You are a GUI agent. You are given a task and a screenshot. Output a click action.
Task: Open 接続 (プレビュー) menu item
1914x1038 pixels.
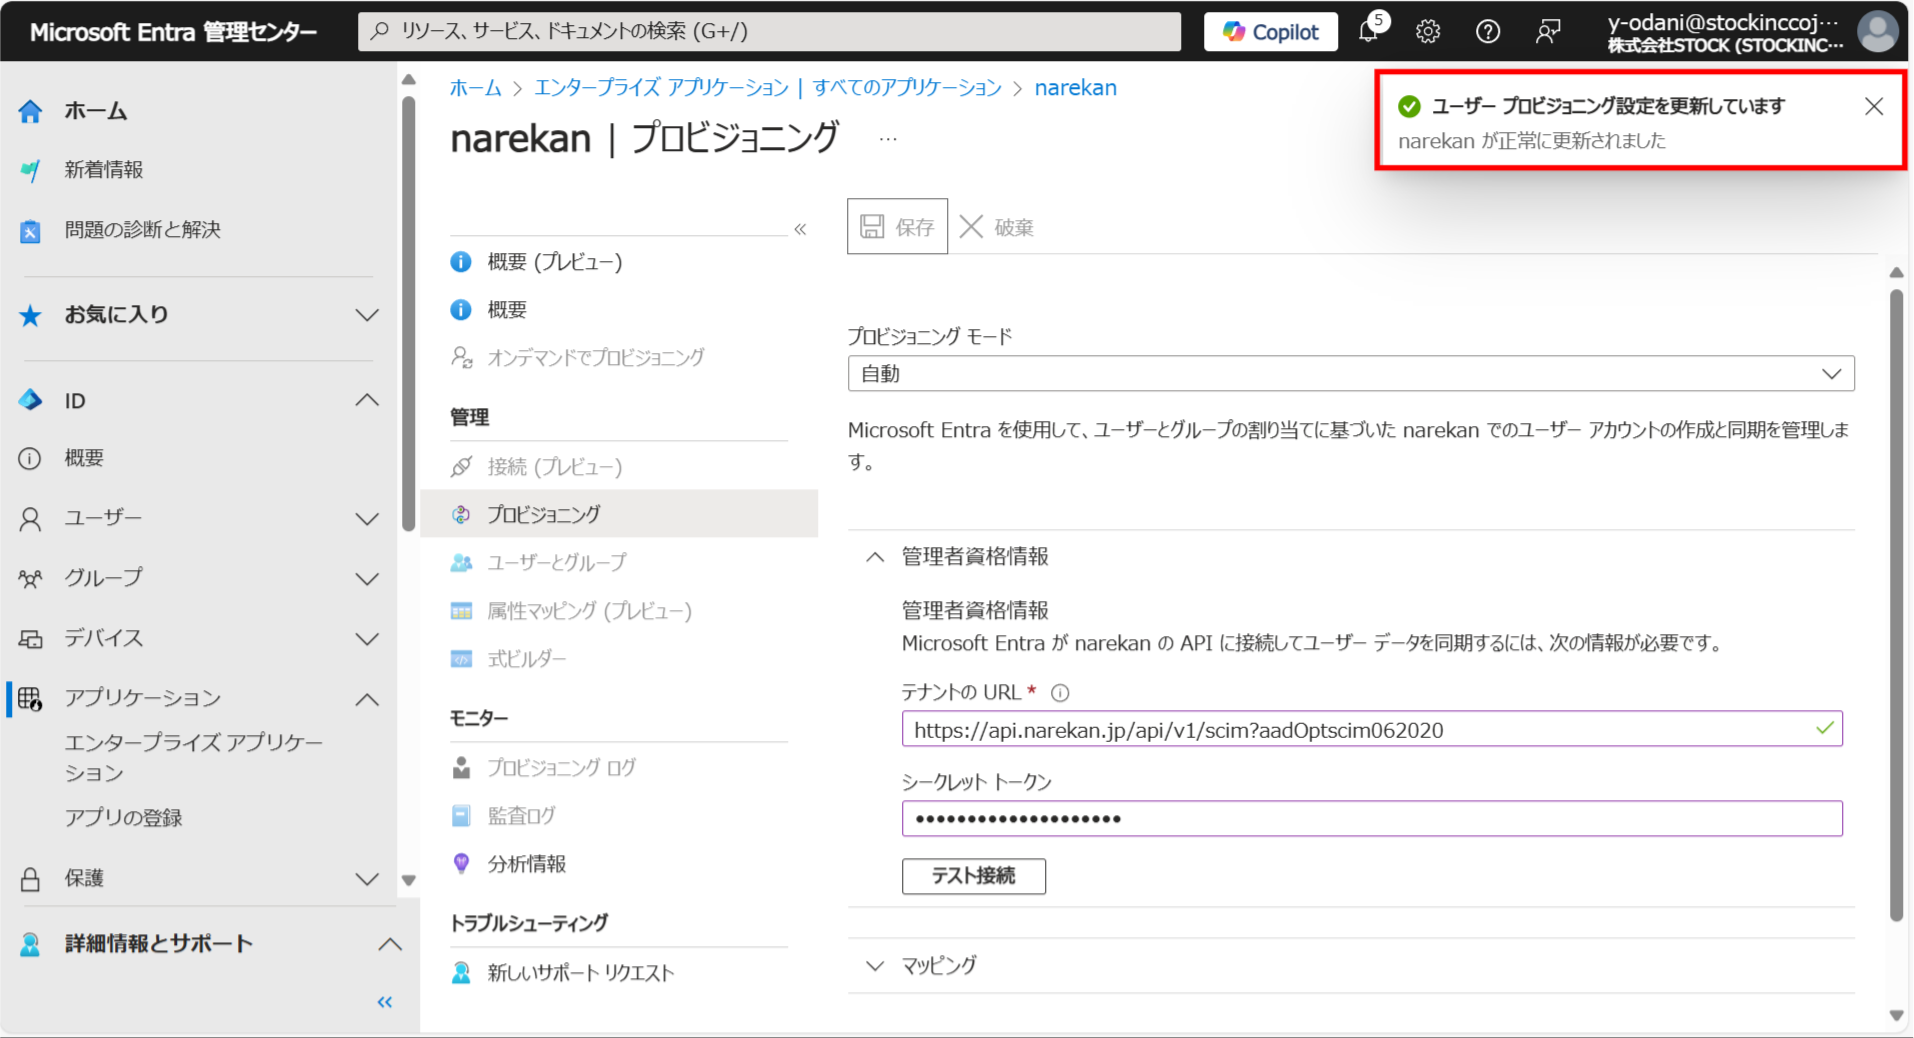click(555, 467)
